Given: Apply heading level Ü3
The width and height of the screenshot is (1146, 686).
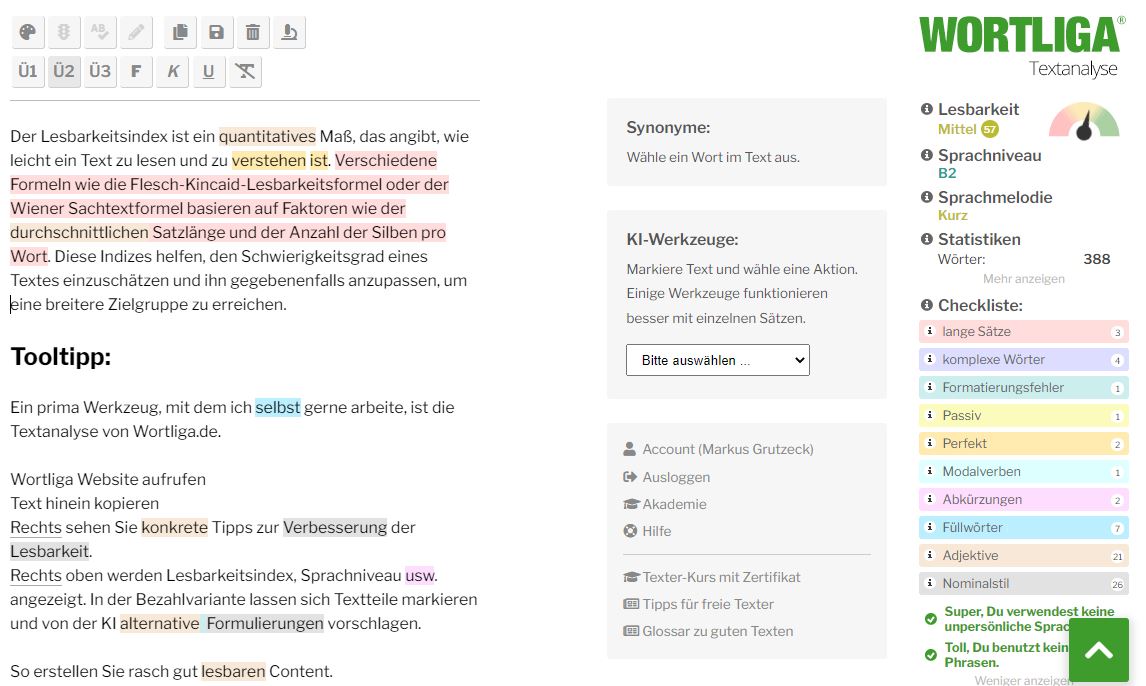Looking at the screenshot, I should [99, 71].
